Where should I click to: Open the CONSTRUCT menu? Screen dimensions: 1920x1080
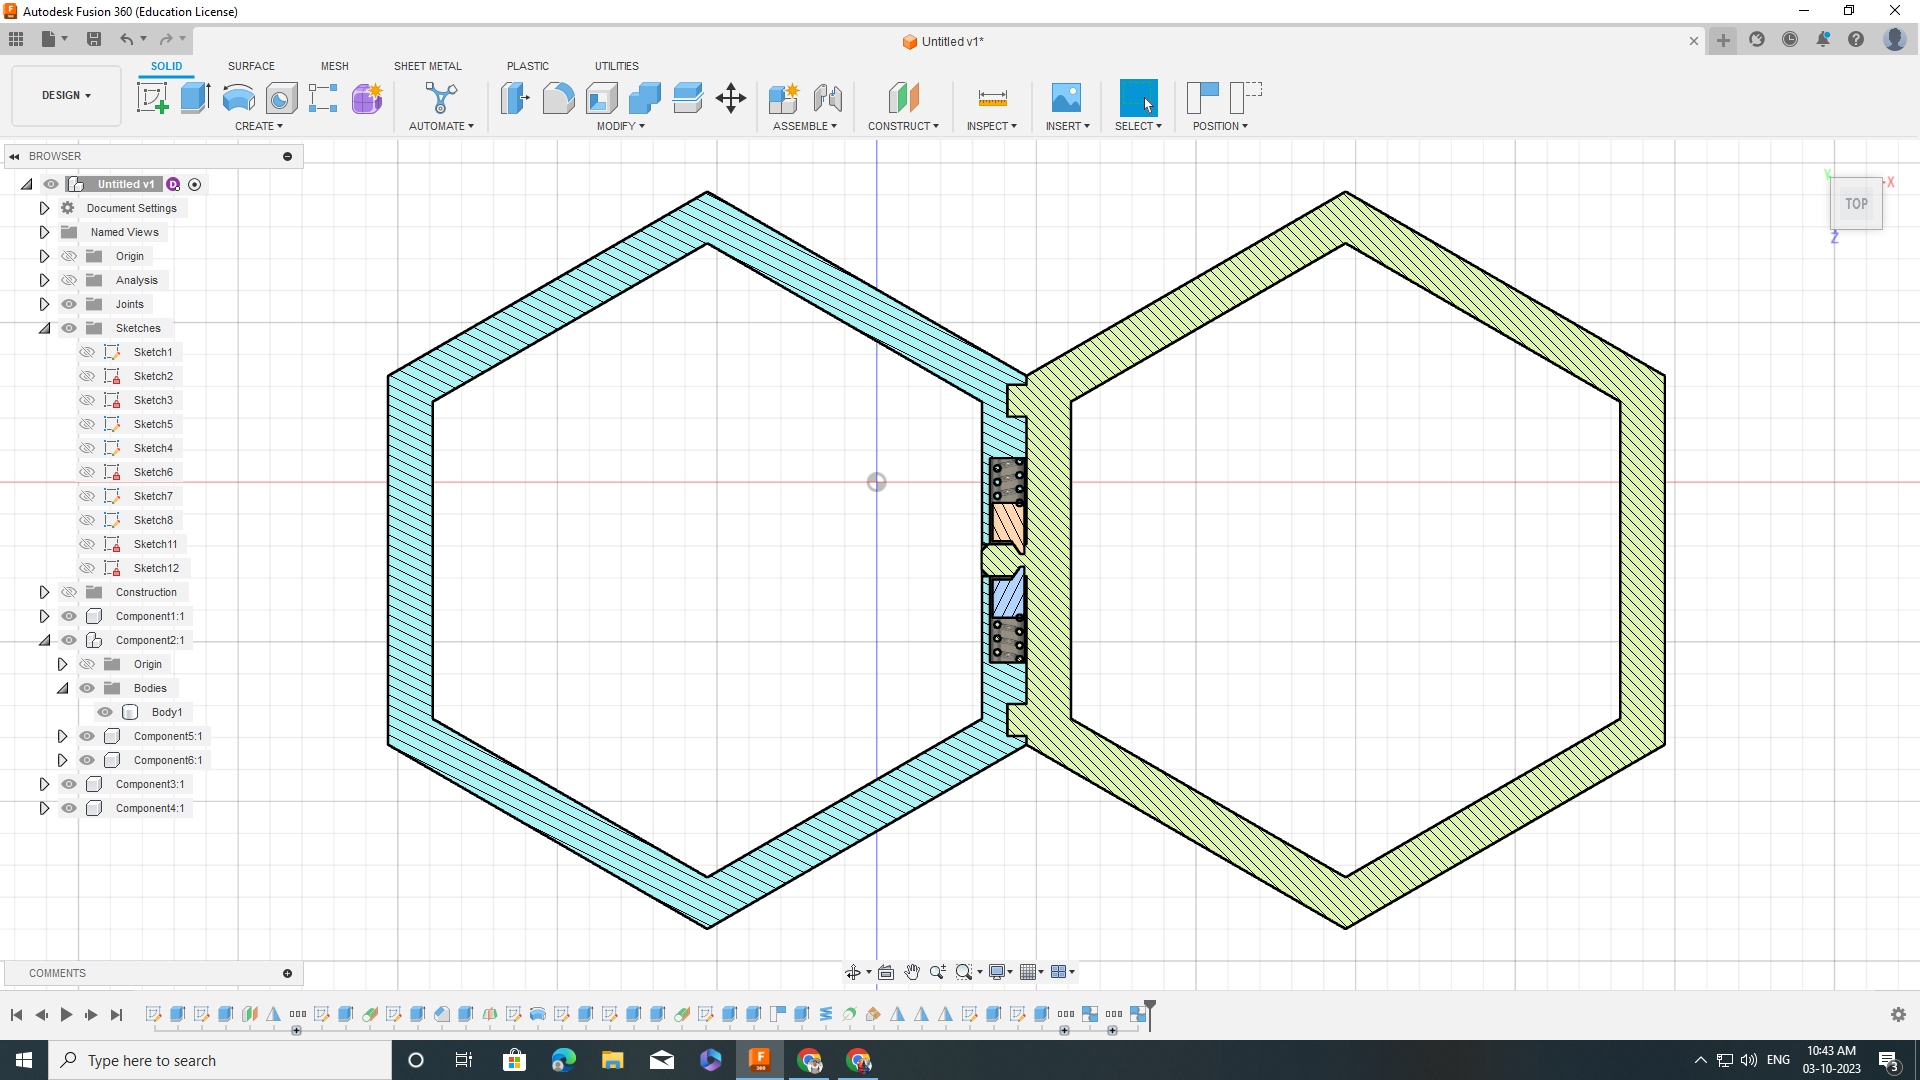pos(903,126)
